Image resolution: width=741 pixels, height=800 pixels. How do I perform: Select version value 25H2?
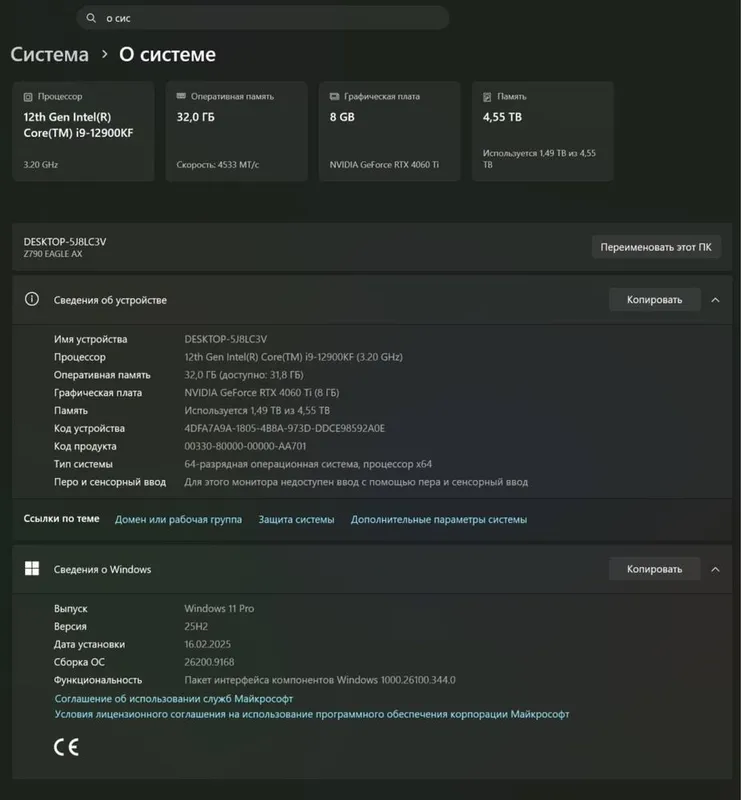[196, 627]
